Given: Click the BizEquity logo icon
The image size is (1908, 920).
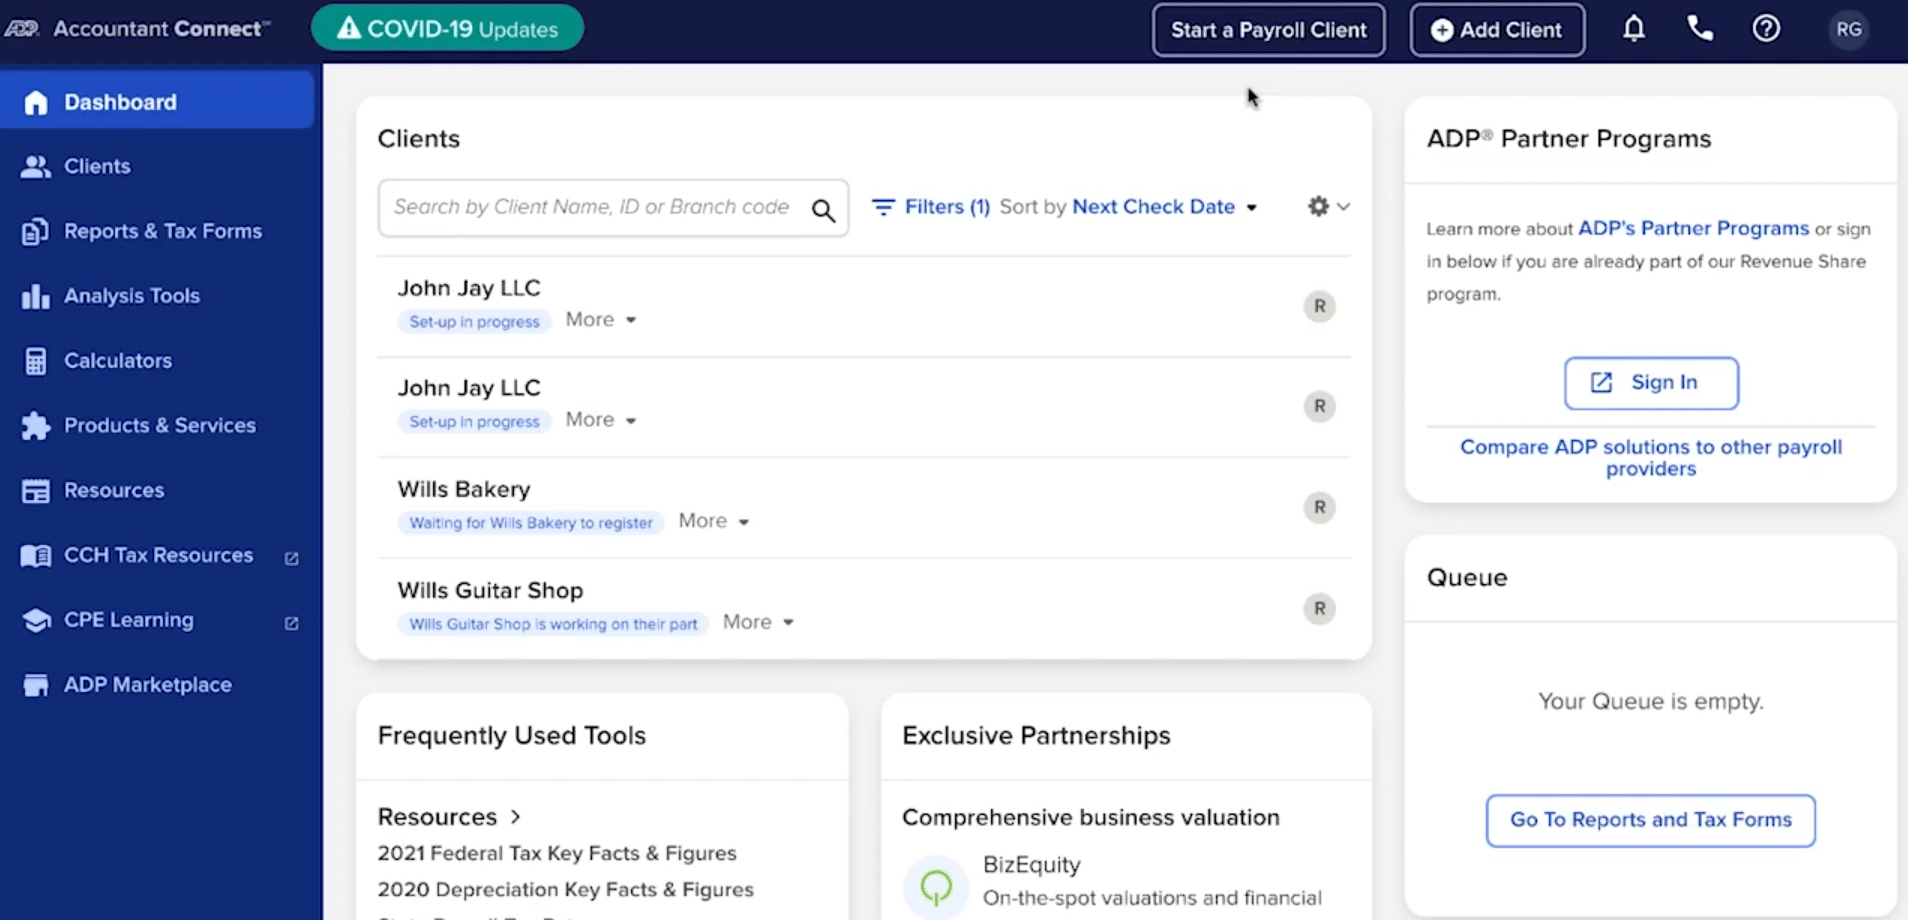Looking at the screenshot, I should click(x=936, y=885).
